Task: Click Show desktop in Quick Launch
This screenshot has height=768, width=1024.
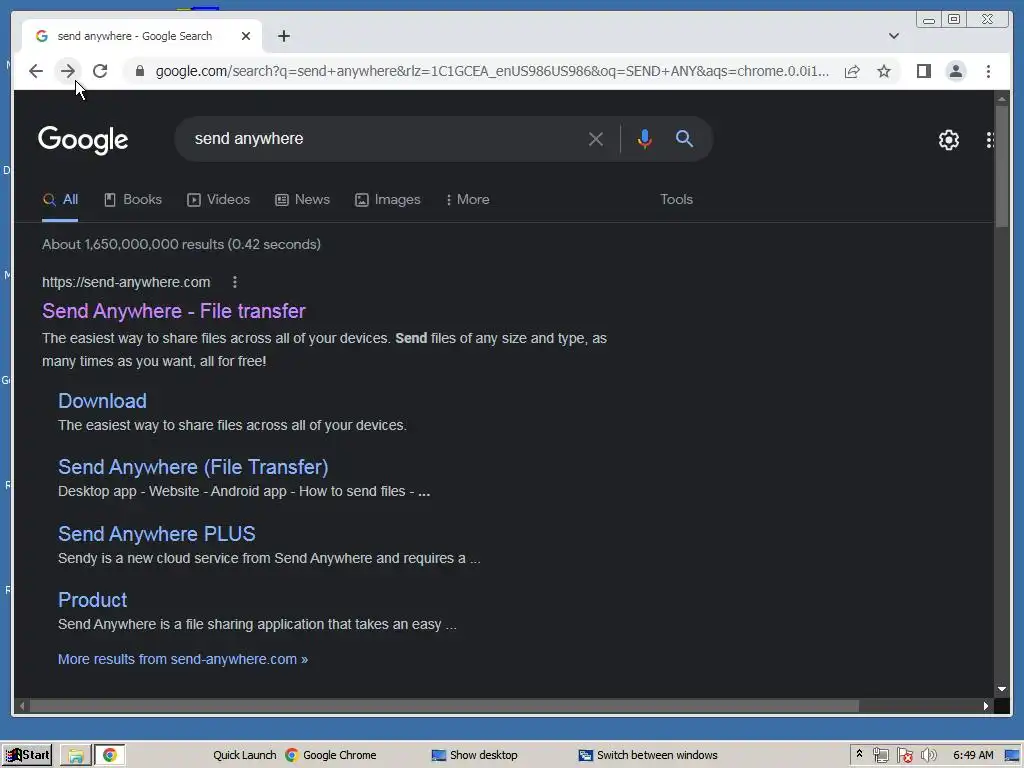Action: click(x=475, y=756)
